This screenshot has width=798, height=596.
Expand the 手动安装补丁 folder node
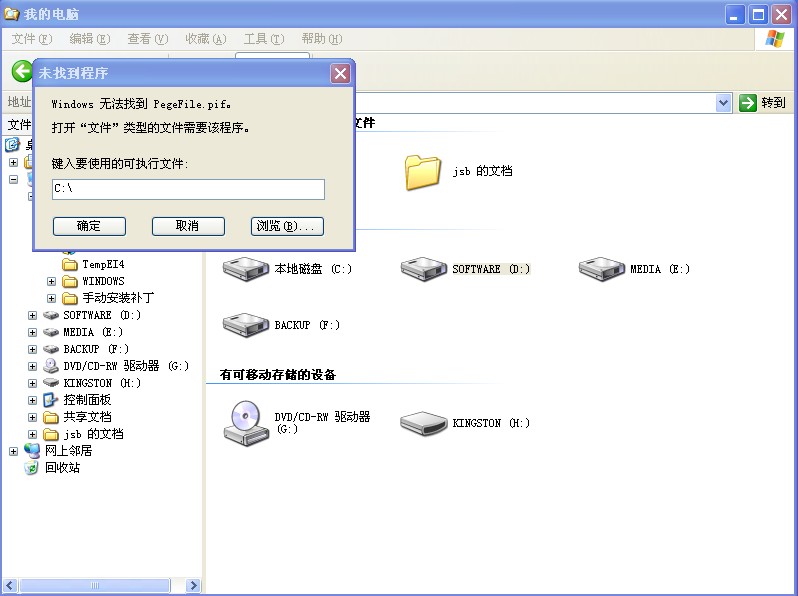click(51, 298)
